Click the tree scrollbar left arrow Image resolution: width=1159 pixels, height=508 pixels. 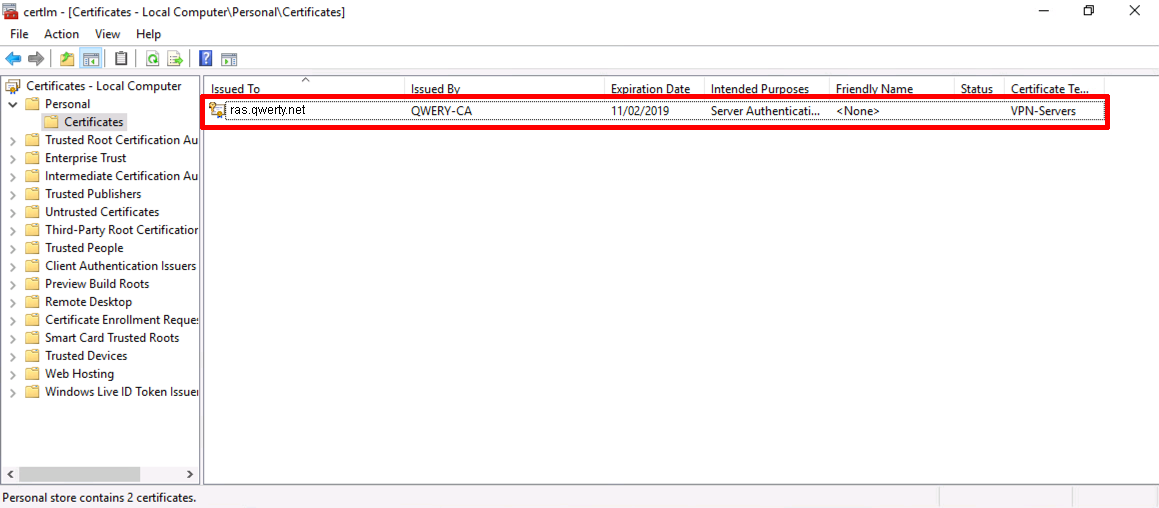(10, 474)
